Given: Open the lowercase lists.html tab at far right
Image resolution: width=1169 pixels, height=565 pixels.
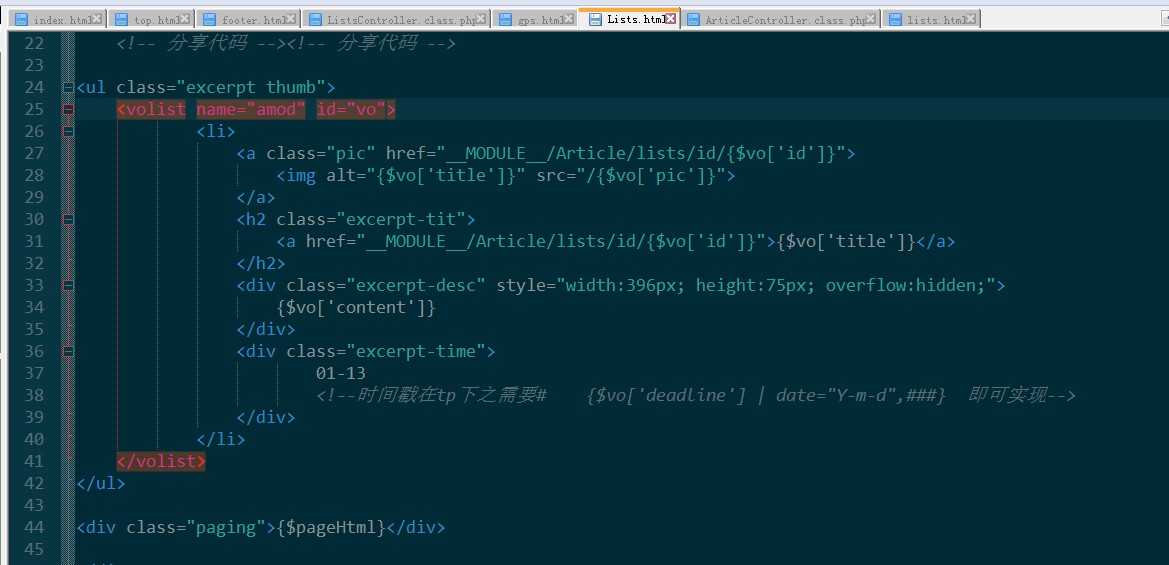Looking at the screenshot, I should tap(930, 20).
